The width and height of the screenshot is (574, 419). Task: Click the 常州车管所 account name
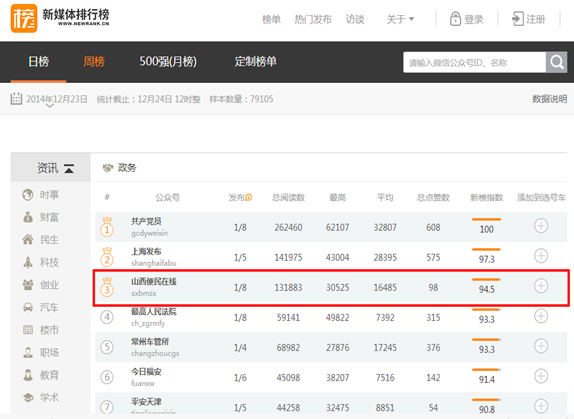point(150,341)
